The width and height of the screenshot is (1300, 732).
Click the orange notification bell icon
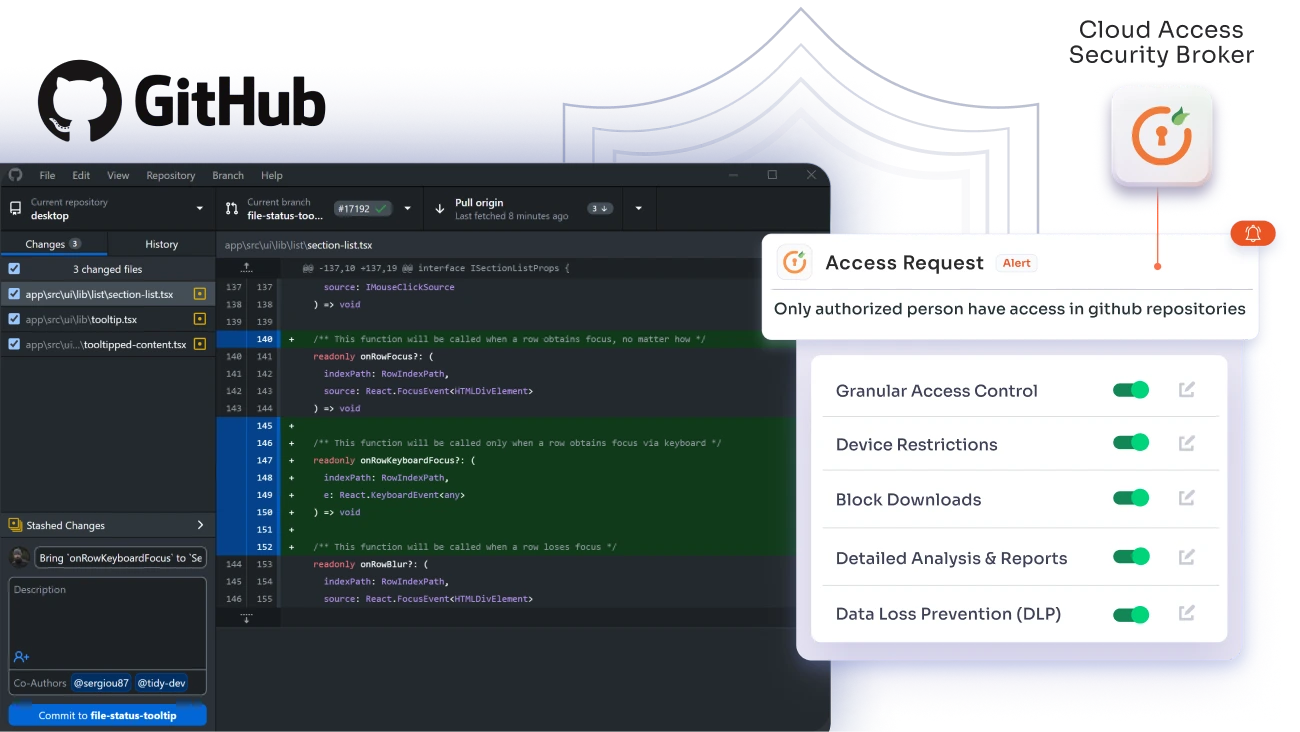click(x=1253, y=232)
